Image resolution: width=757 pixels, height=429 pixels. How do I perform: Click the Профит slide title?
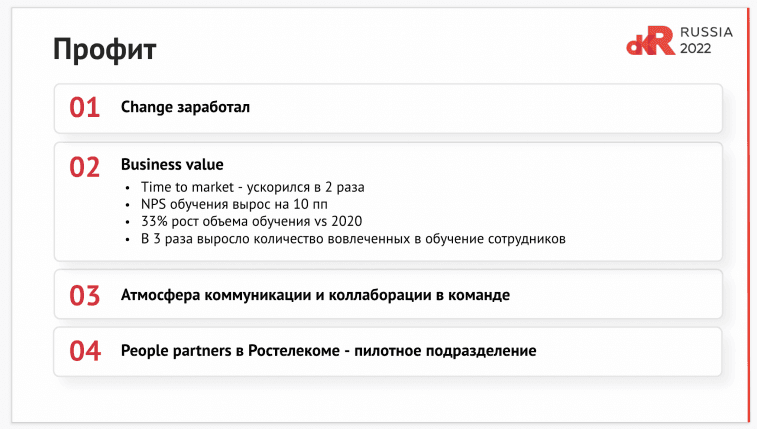[x=105, y=48]
